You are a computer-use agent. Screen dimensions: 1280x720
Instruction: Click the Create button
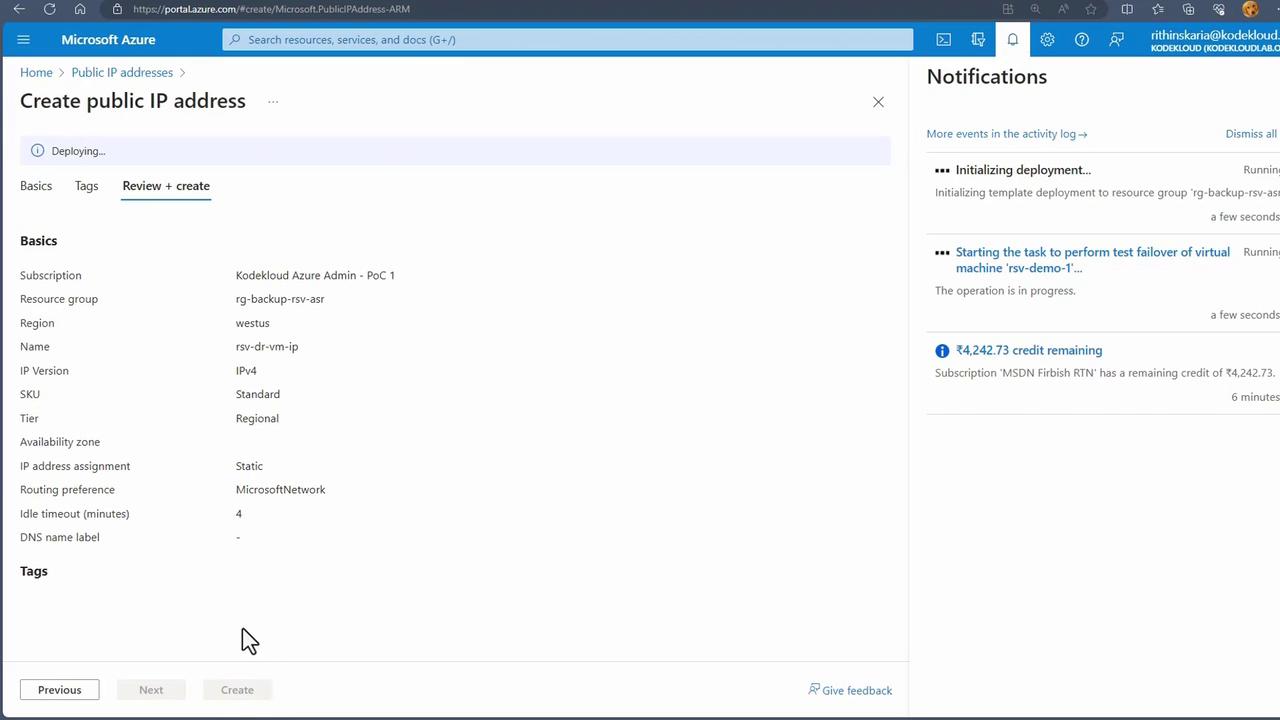point(237,690)
